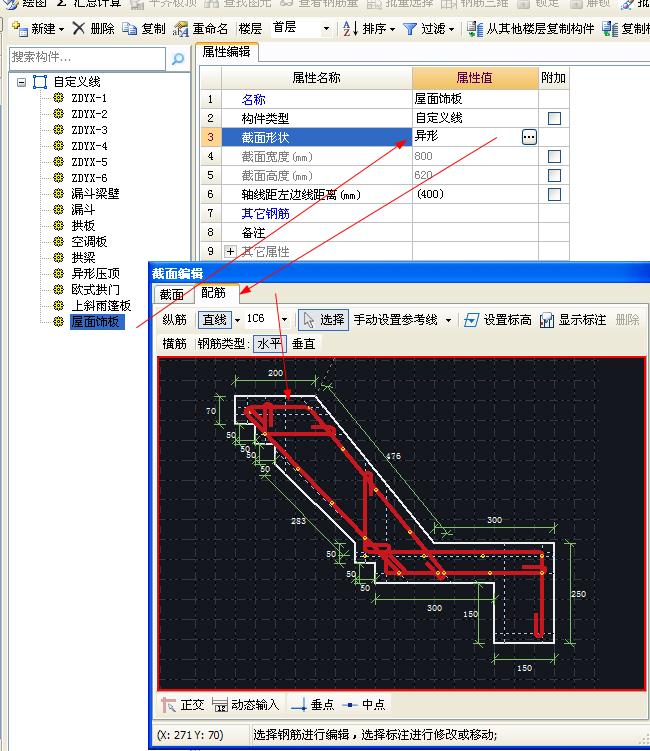
Task: Click the 备注 value cell
Action: click(475, 232)
